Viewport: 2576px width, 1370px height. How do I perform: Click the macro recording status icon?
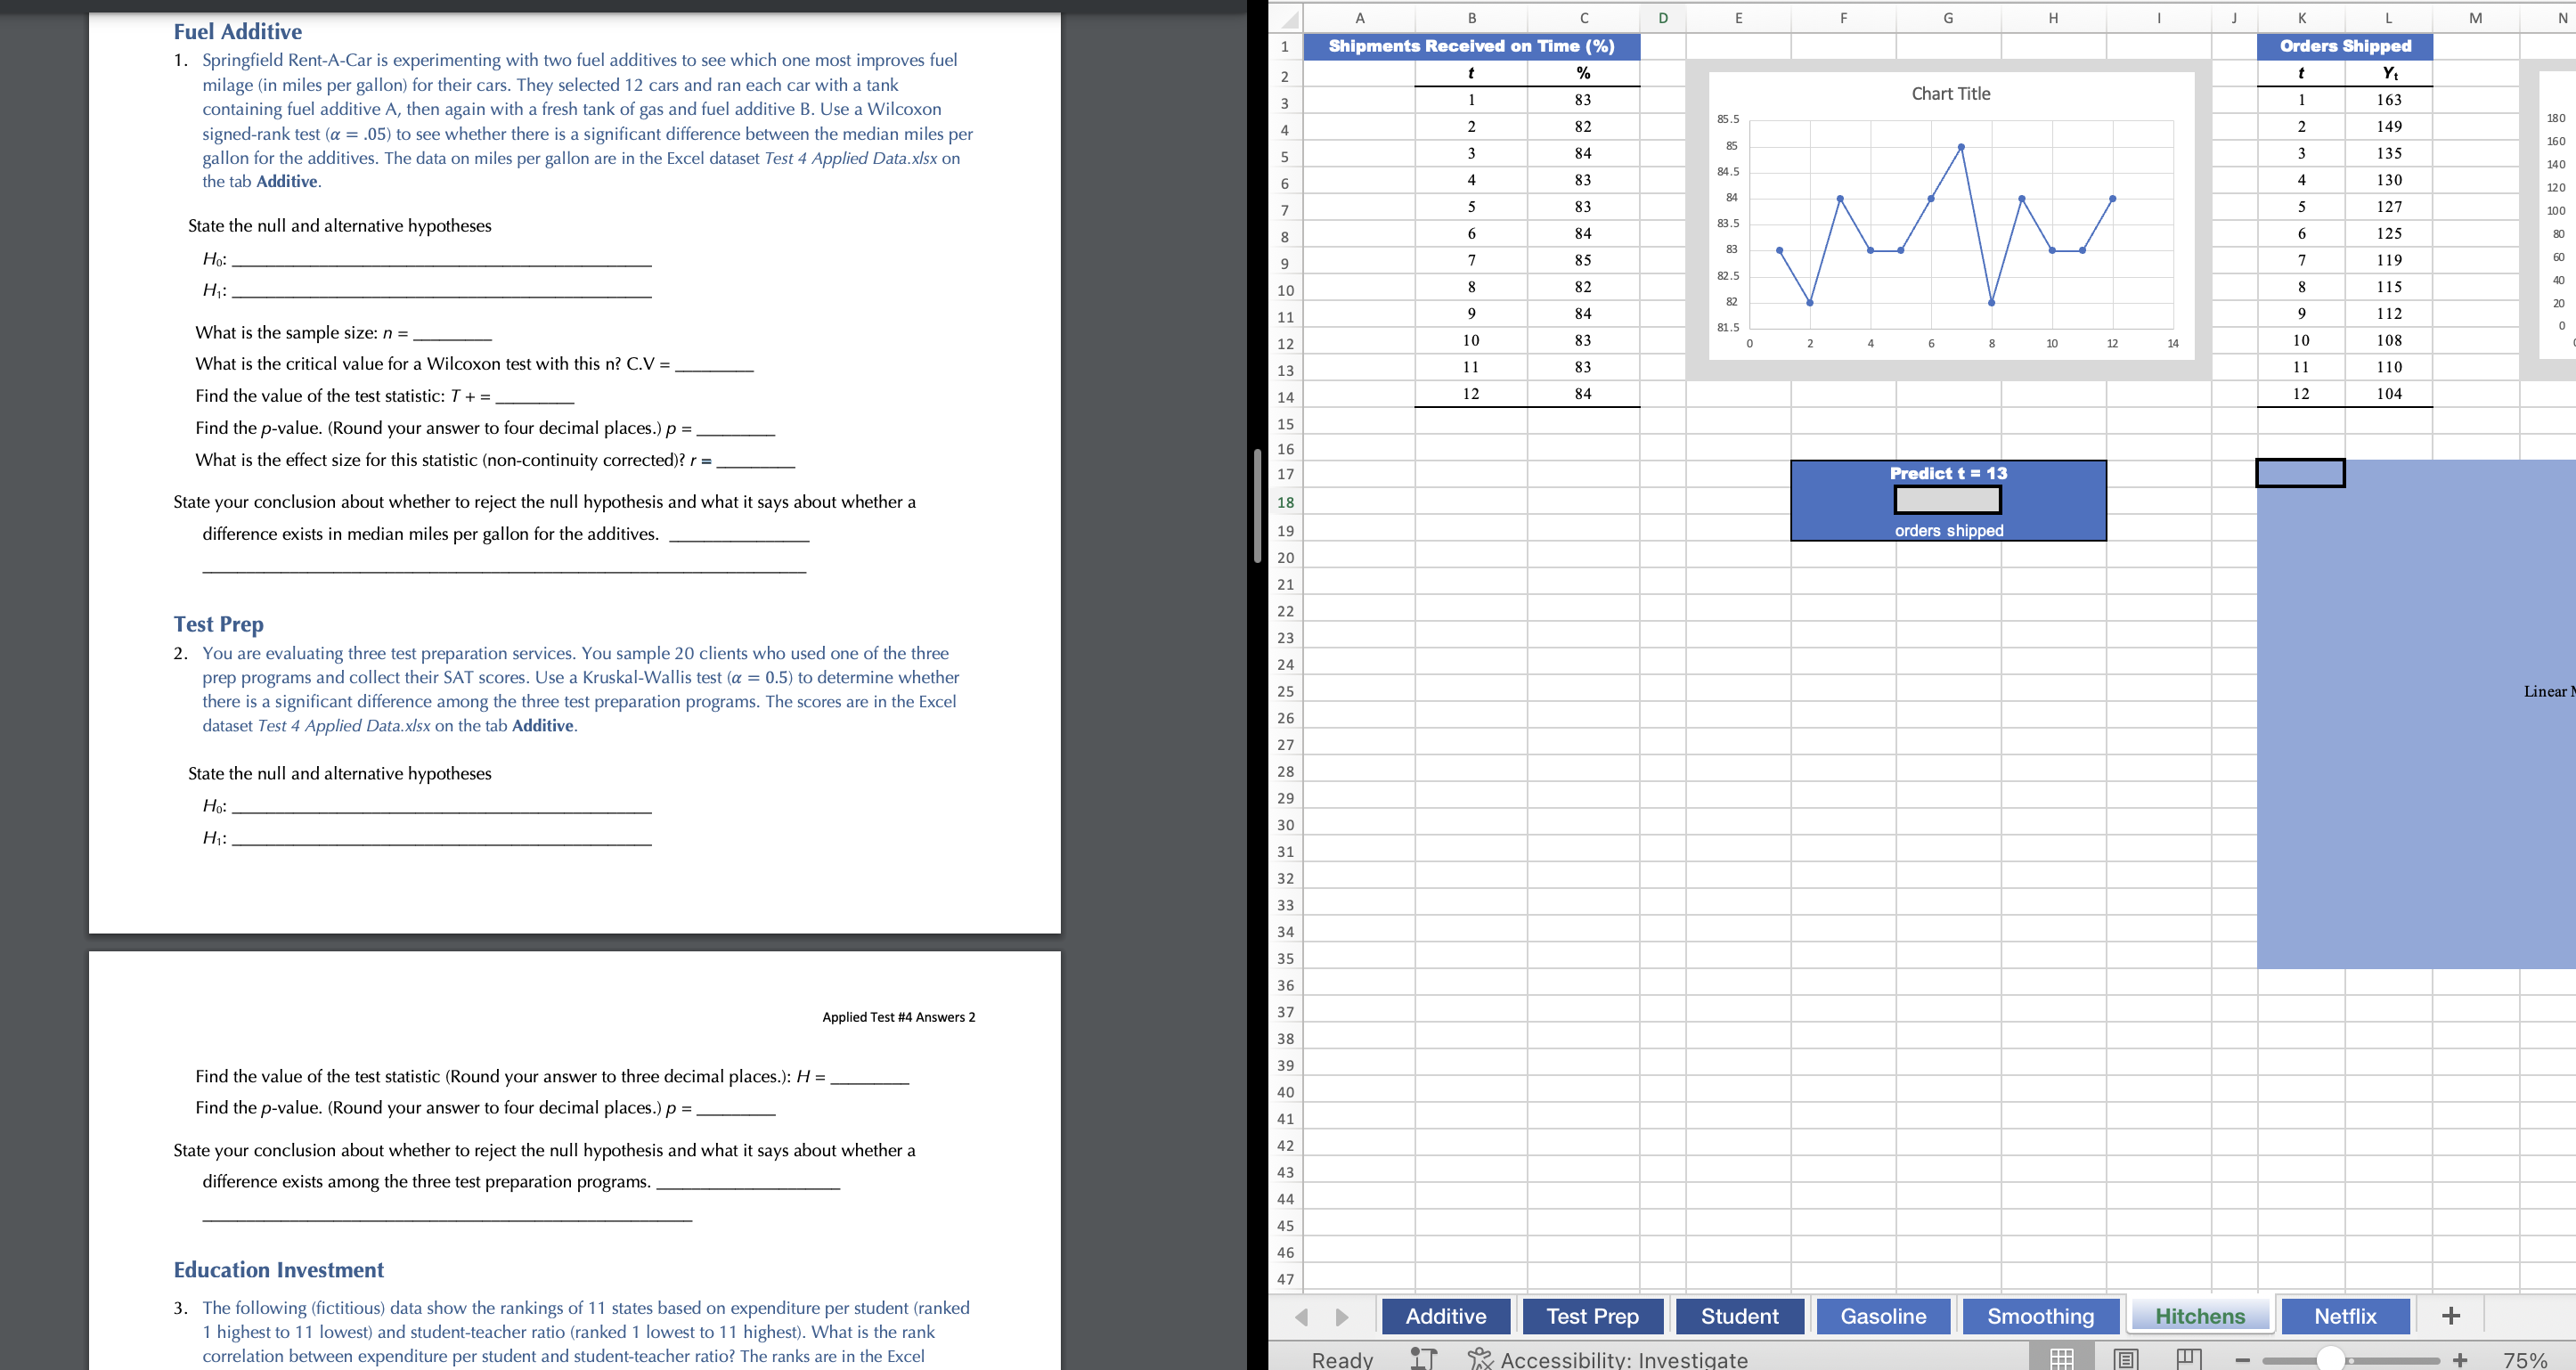[x=1423, y=1358]
